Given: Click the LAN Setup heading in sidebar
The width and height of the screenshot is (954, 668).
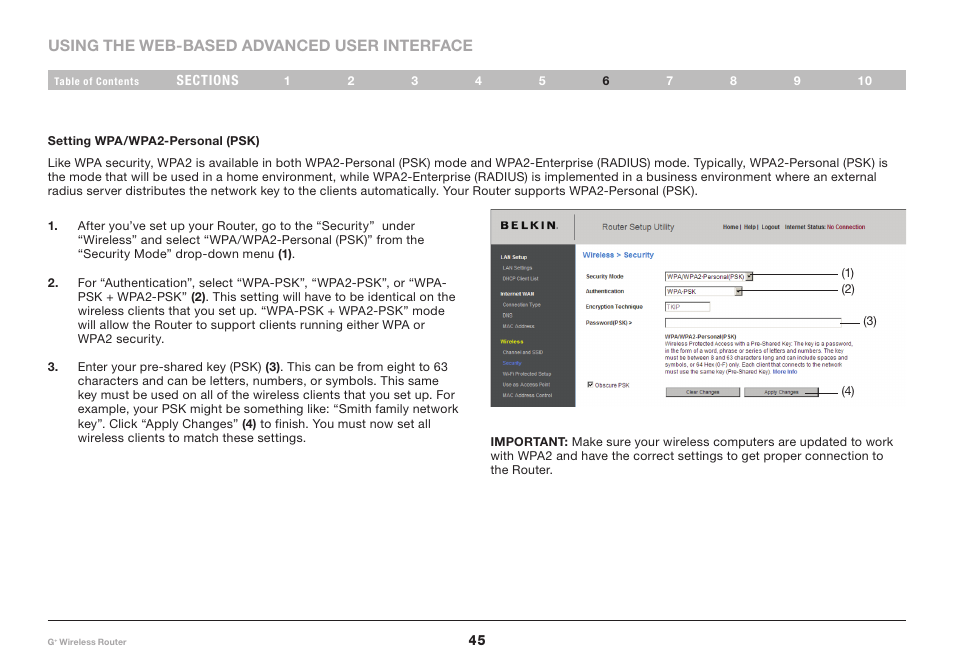Looking at the screenshot, I should [x=514, y=257].
